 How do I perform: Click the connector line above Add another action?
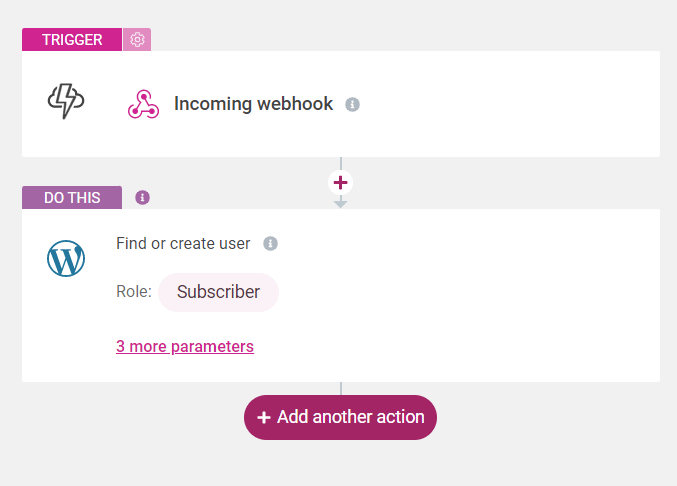point(341,388)
